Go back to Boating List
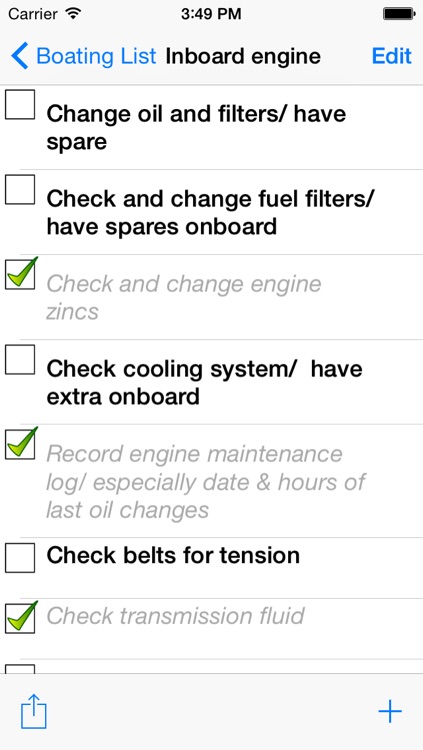The width and height of the screenshot is (423, 750). tap(84, 56)
